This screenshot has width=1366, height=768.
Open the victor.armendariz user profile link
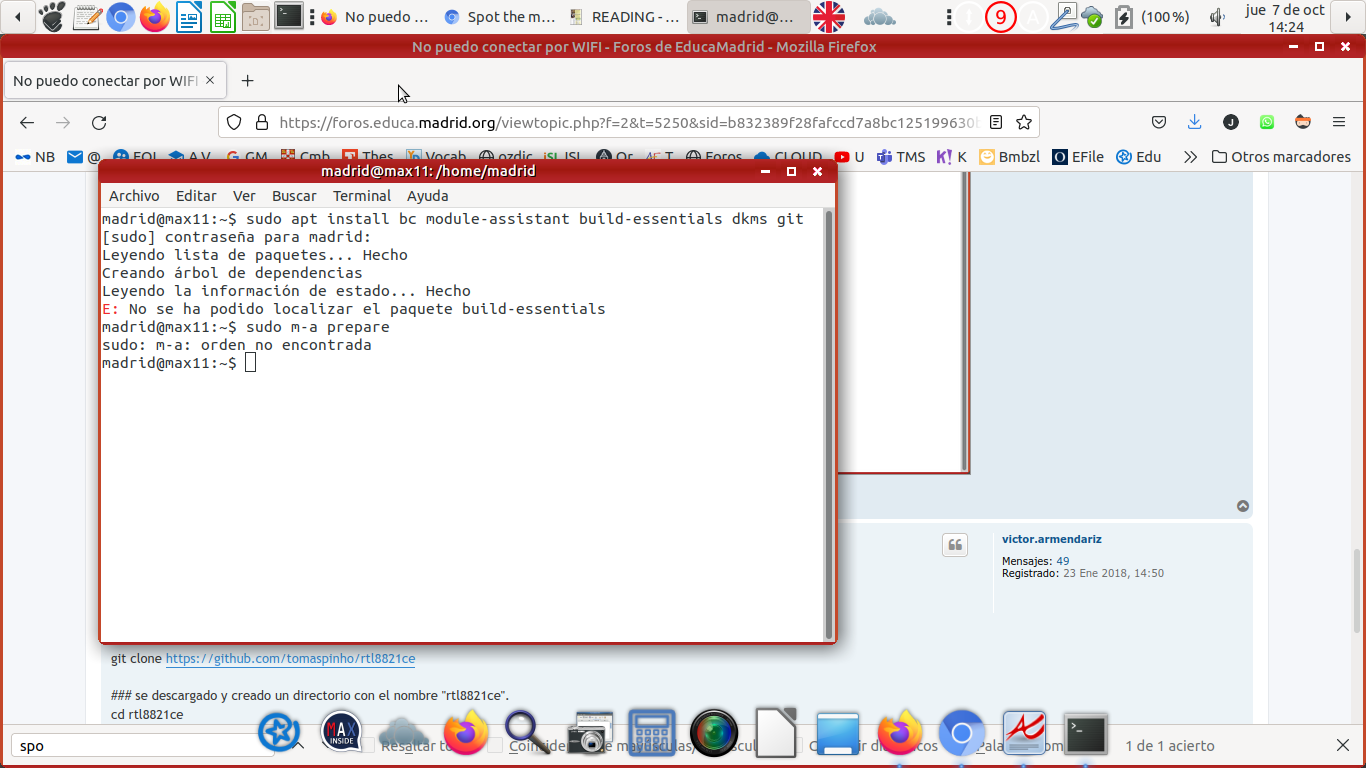pyautogui.click(x=1051, y=539)
